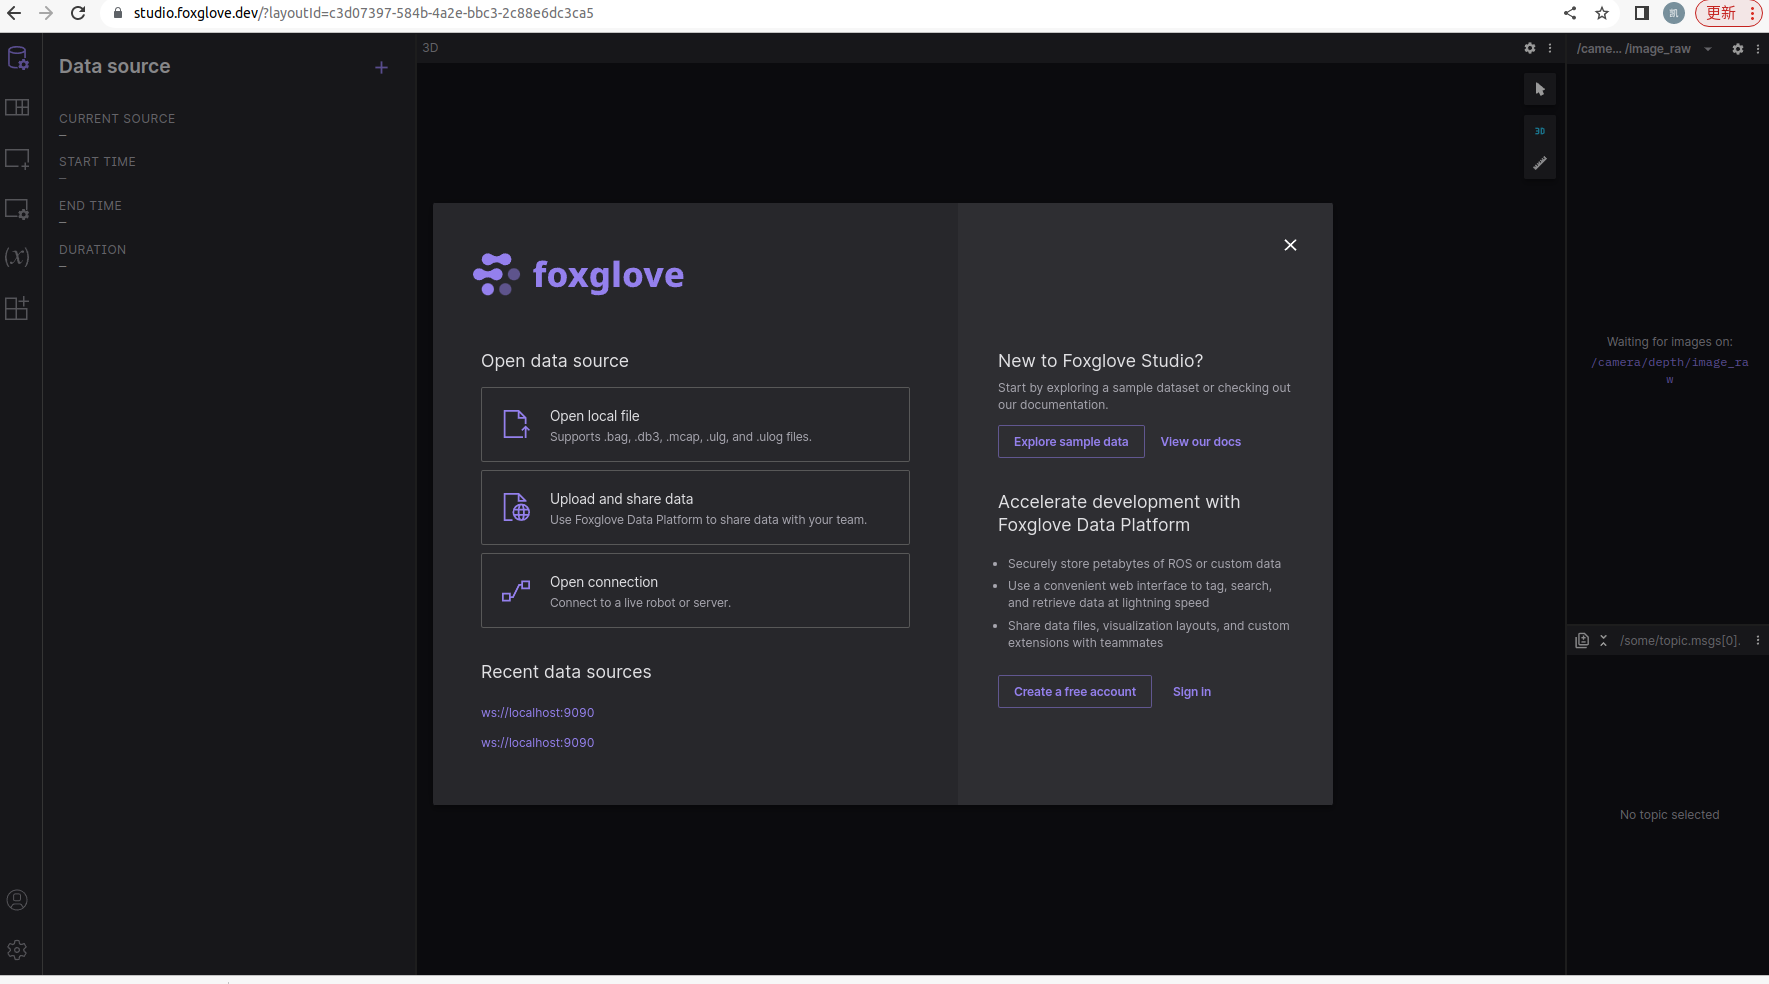Choose Open local file option
Image resolution: width=1769 pixels, height=984 pixels.
[x=695, y=425]
